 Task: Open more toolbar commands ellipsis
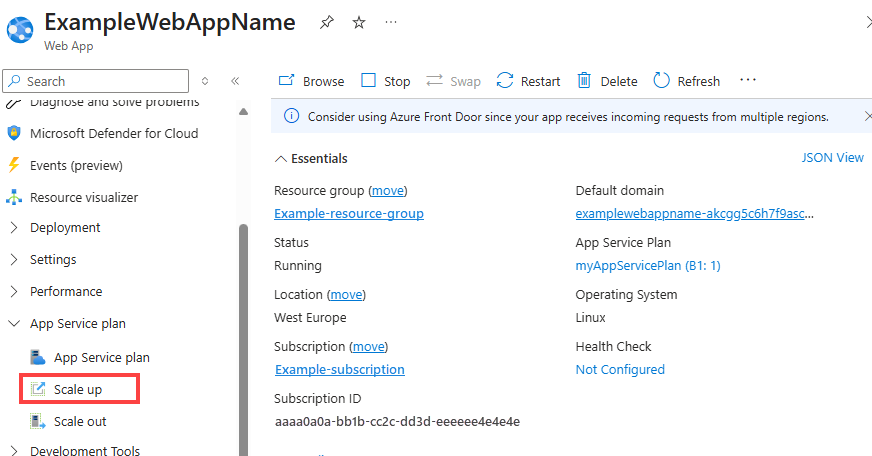pyautogui.click(x=748, y=81)
